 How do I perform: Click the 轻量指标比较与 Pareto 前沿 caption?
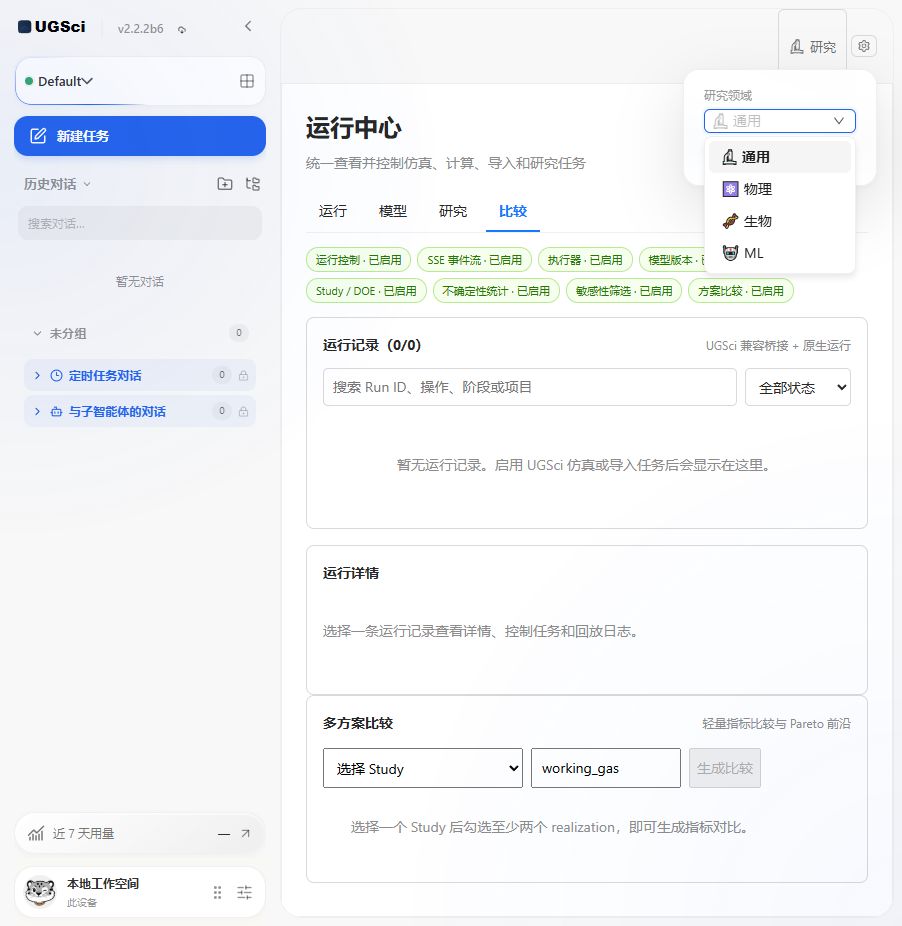pos(776,724)
